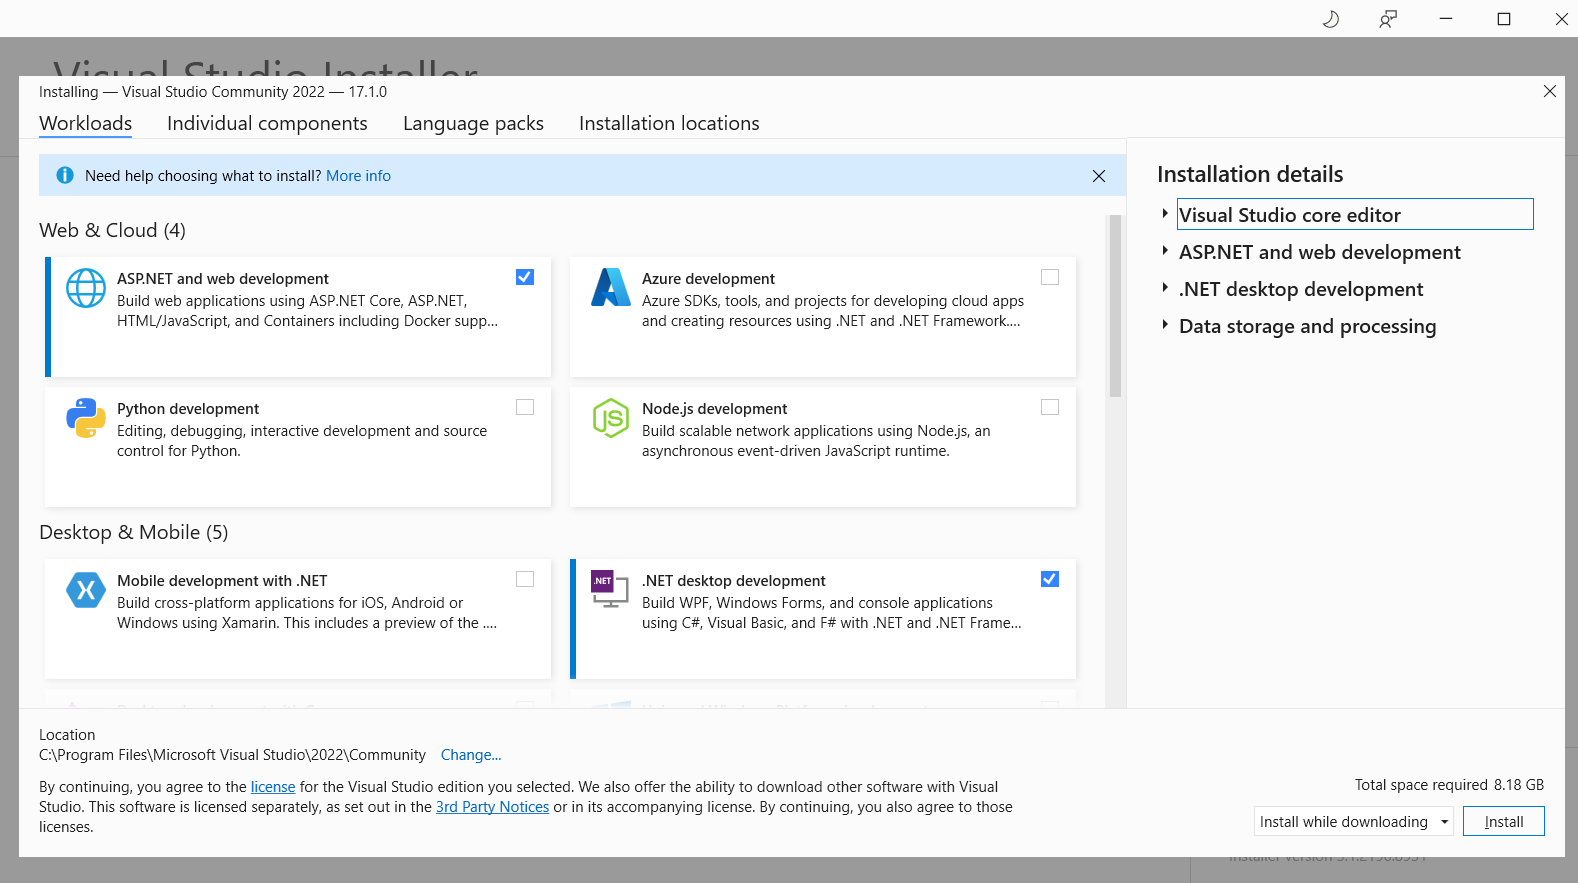Open the Install while downloading dropdown
The width and height of the screenshot is (1578, 883).
(x=1354, y=821)
